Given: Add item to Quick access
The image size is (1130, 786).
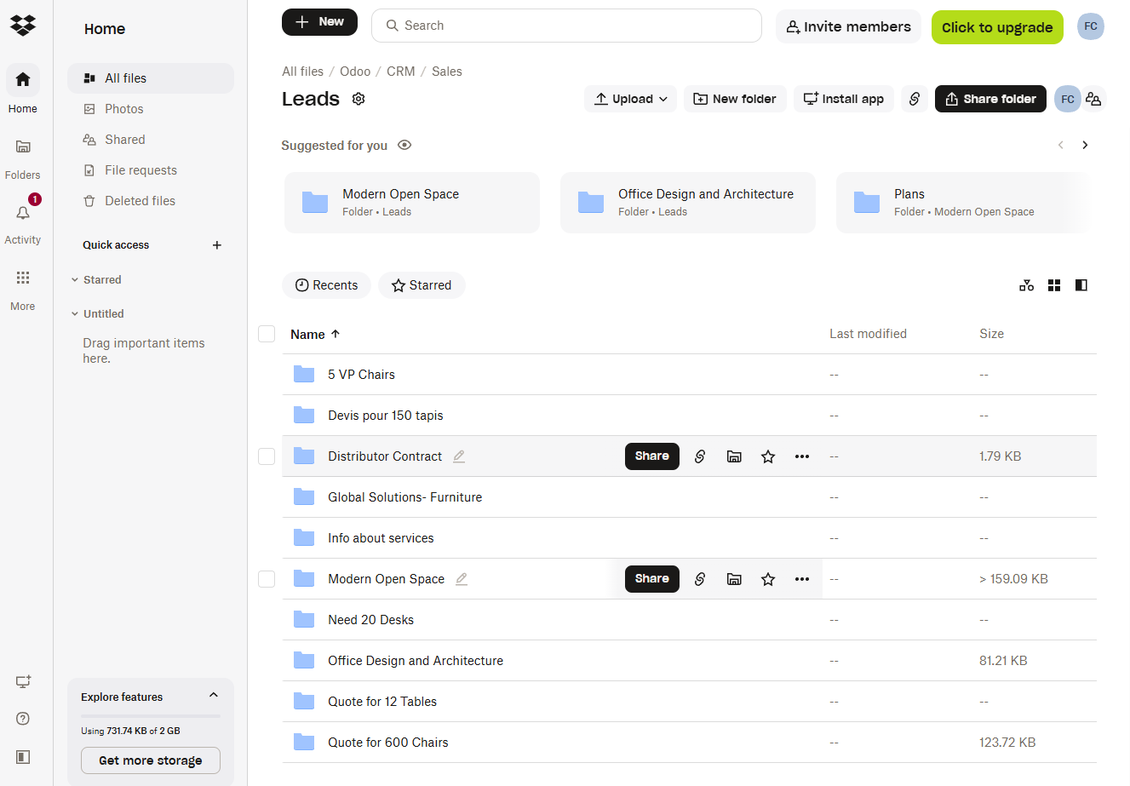Looking at the screenshot, I should (x=217, y=245).
